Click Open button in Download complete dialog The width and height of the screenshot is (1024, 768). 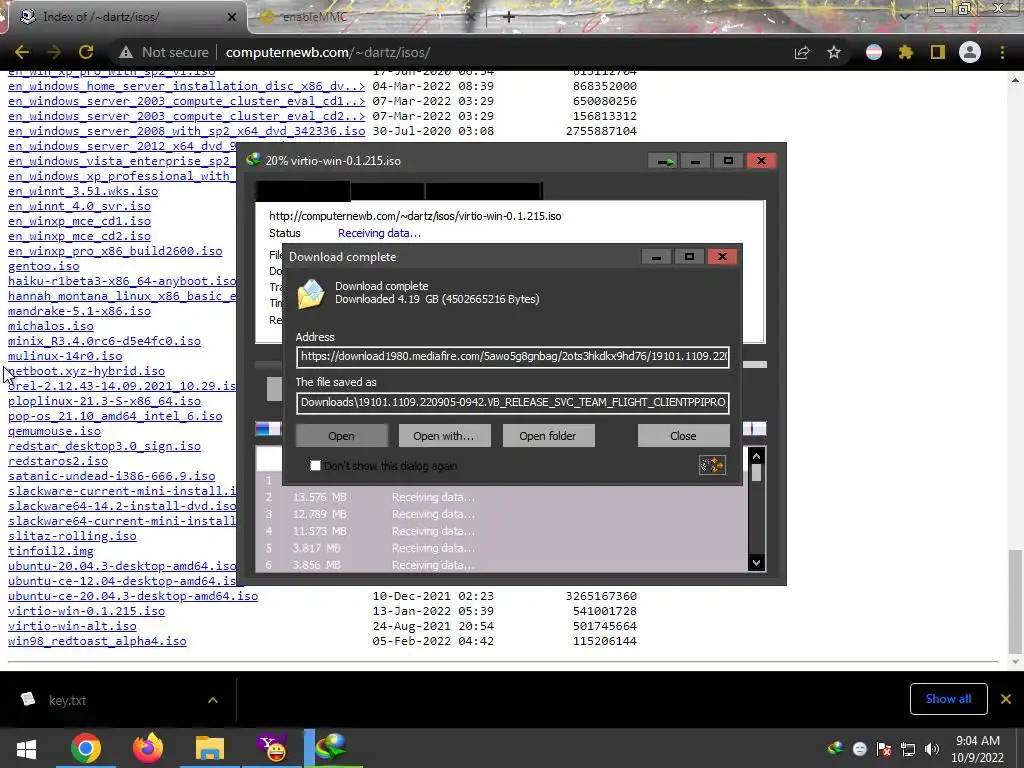tap(342, 436)
